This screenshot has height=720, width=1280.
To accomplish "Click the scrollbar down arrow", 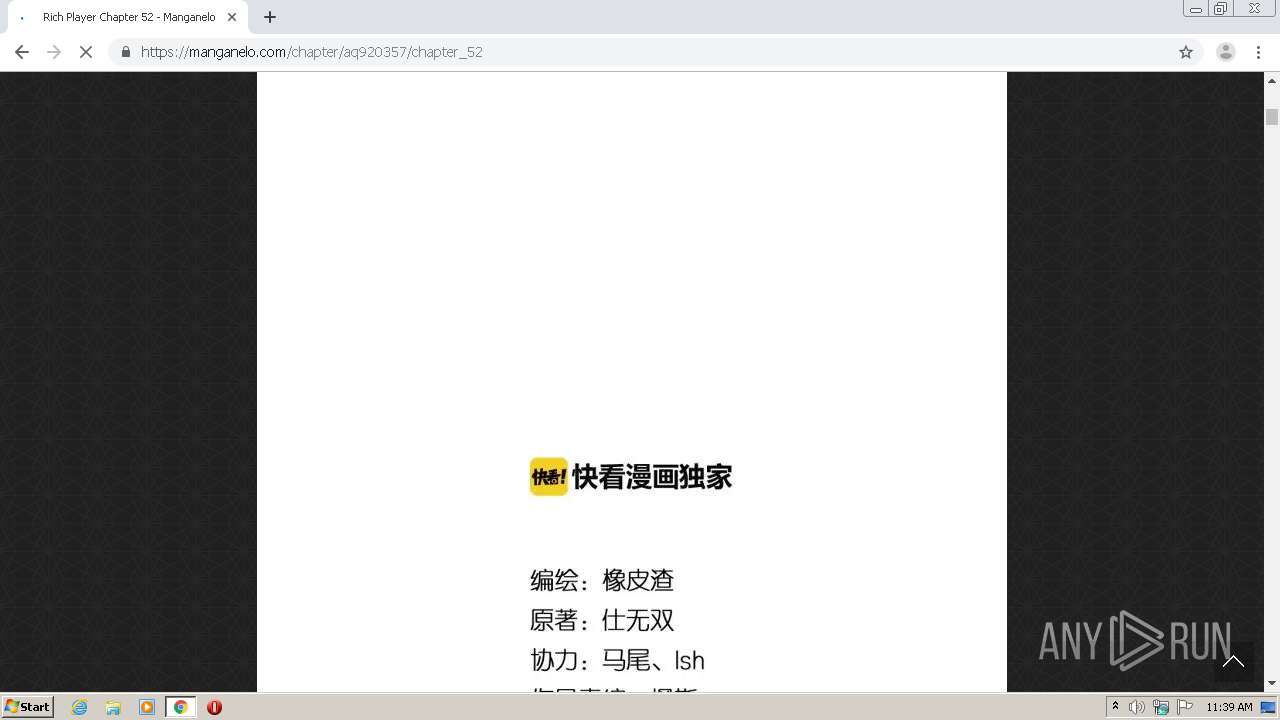I will click(x=1272, y=684).
